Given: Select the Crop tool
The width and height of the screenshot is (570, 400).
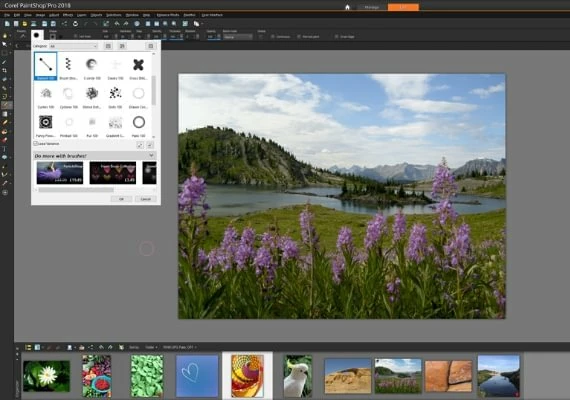Looking at the screenshot, I should [x=5, y=71].
